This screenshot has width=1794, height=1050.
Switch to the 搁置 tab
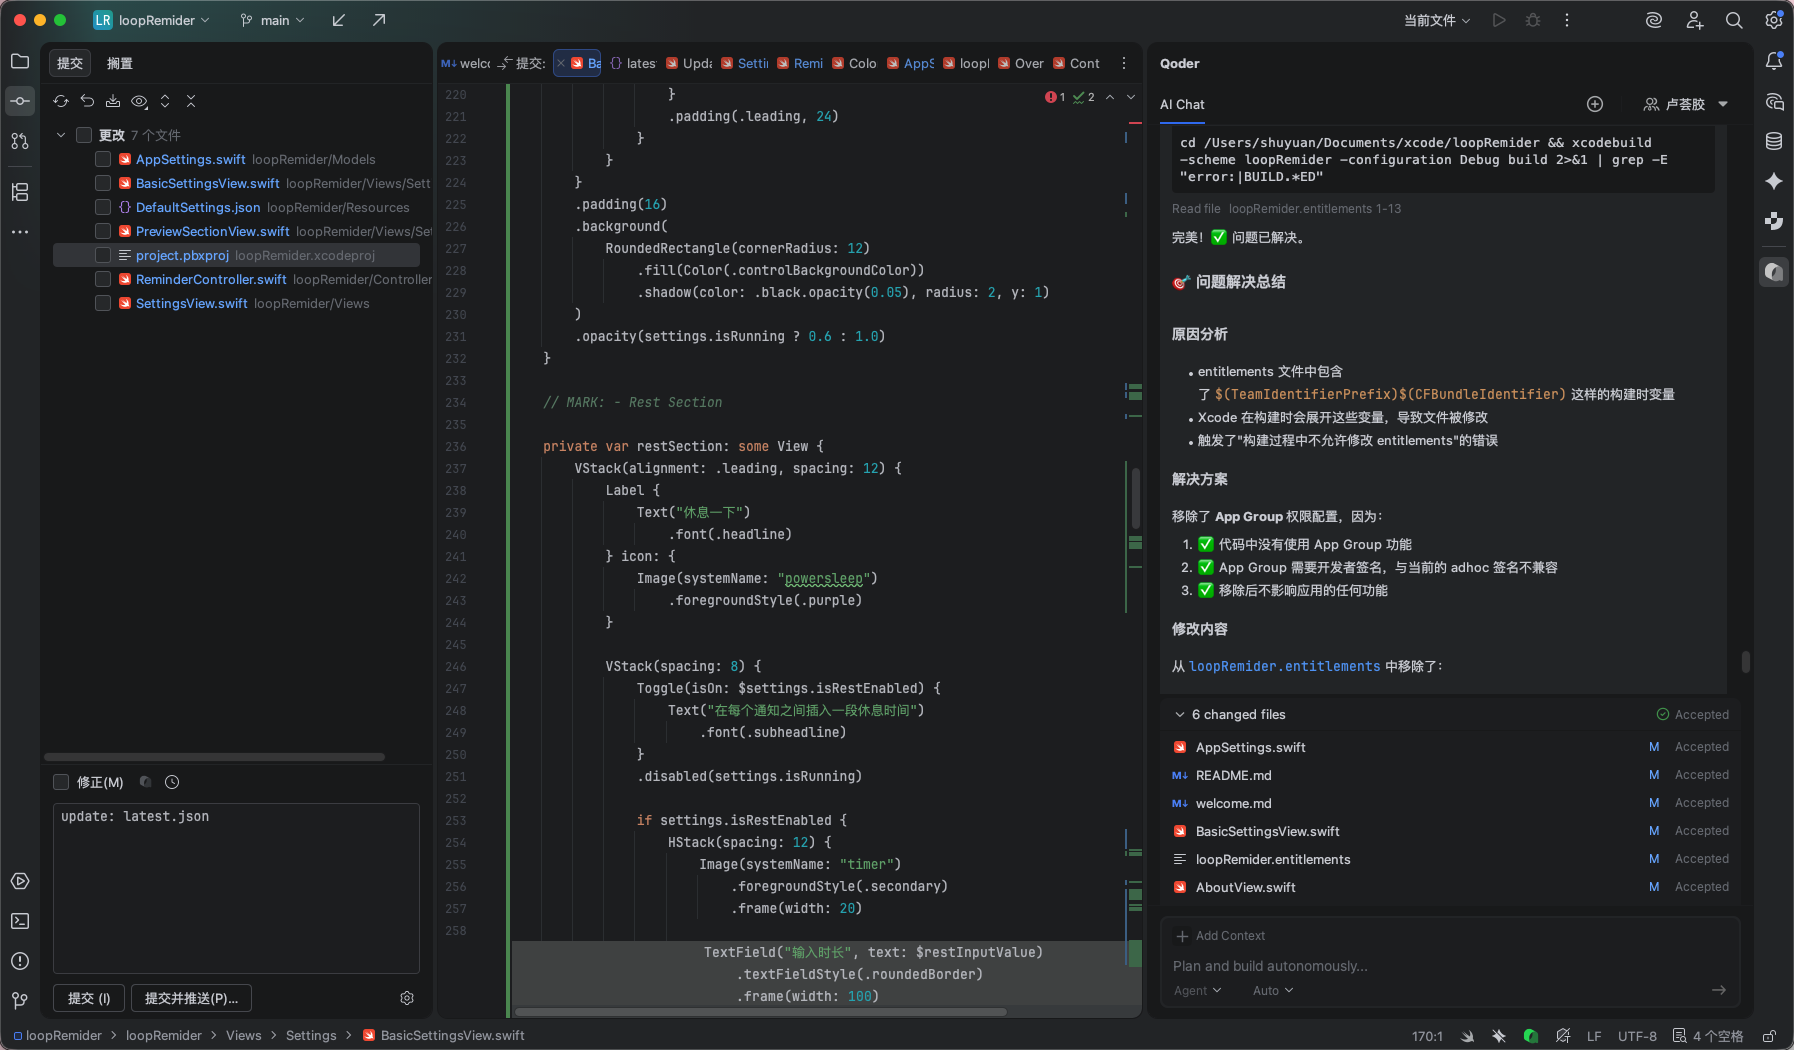[x=120, y=63]
